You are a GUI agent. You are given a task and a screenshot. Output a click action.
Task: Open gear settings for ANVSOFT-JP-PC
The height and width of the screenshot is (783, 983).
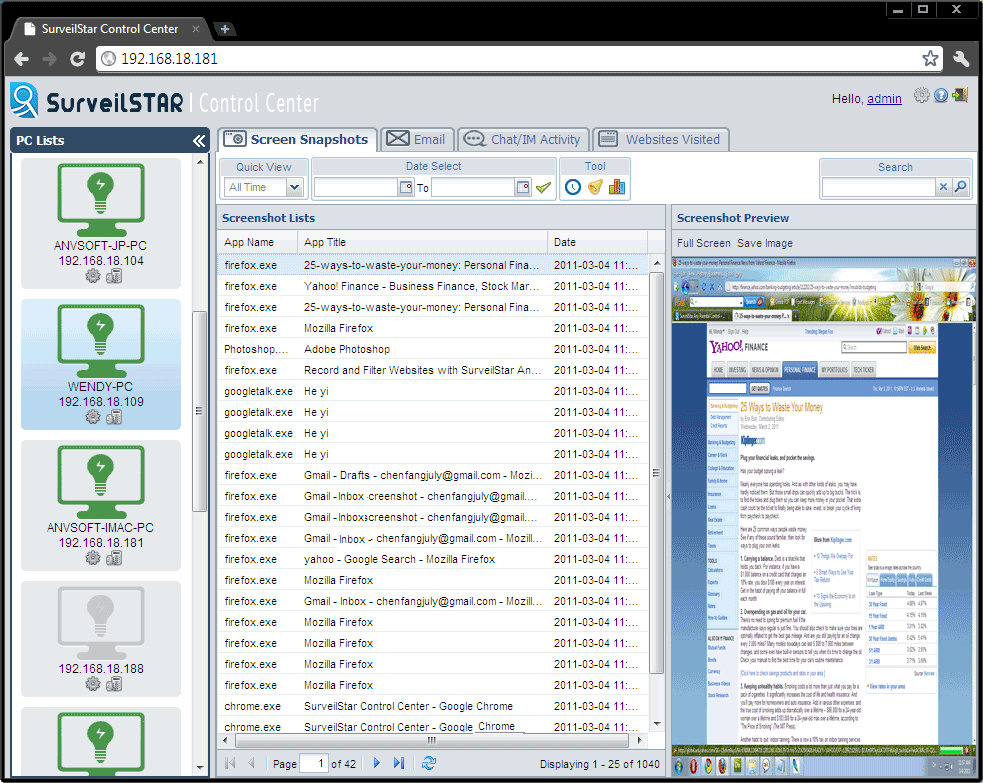coord(93,276)
